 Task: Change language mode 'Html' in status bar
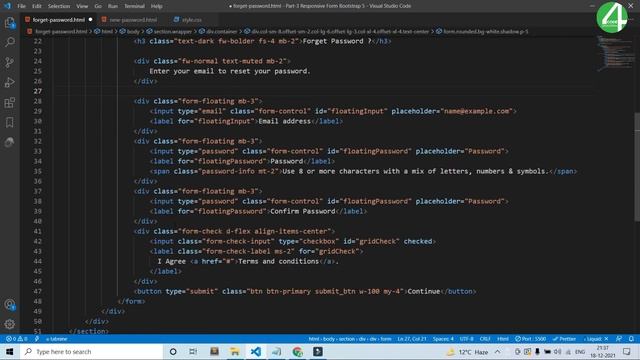[503, 339]
